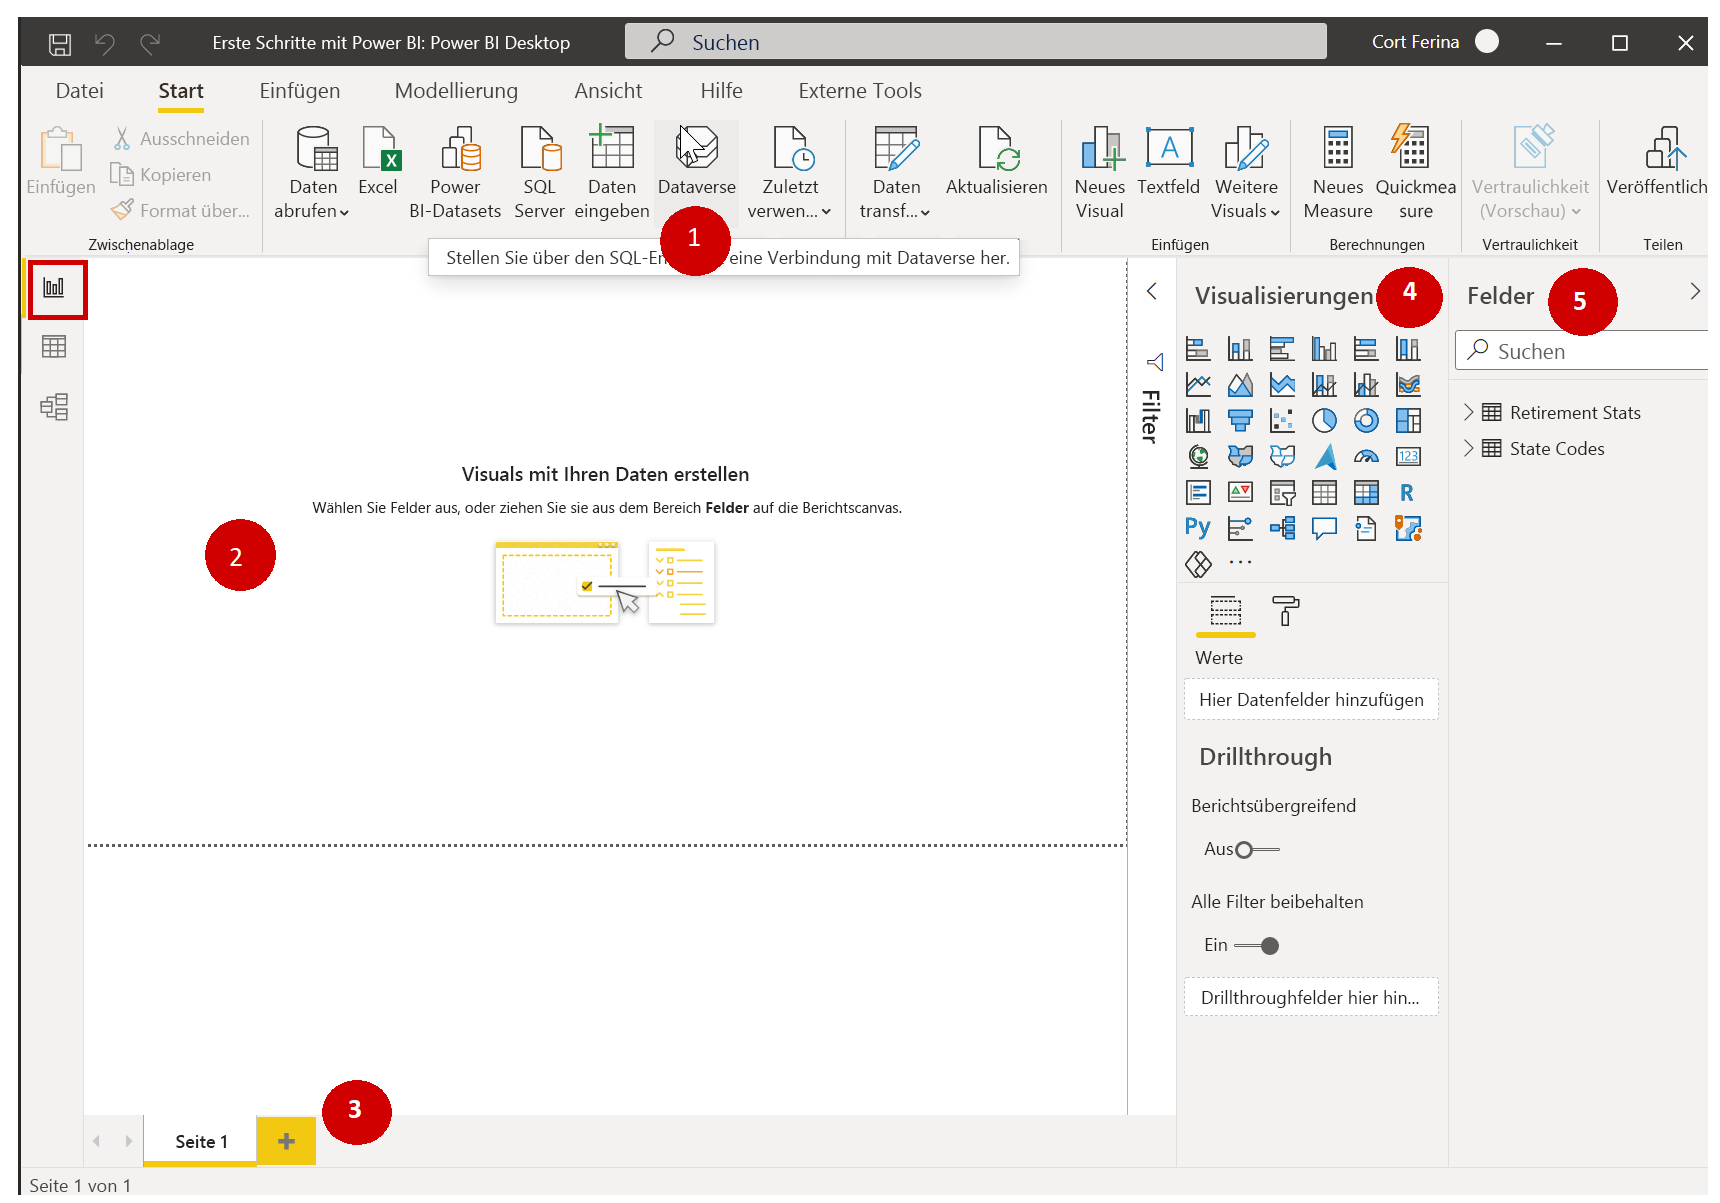Toggle the Alle Filter beibehalten switch
Image resolution: width=1720 pixels, height=1203 pixels.
1257,946
